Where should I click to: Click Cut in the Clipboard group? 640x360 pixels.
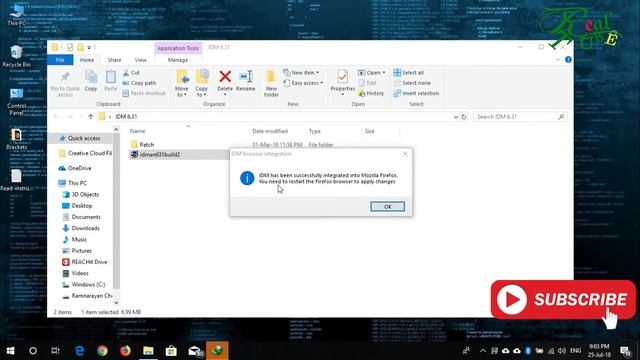pos(131,73)
